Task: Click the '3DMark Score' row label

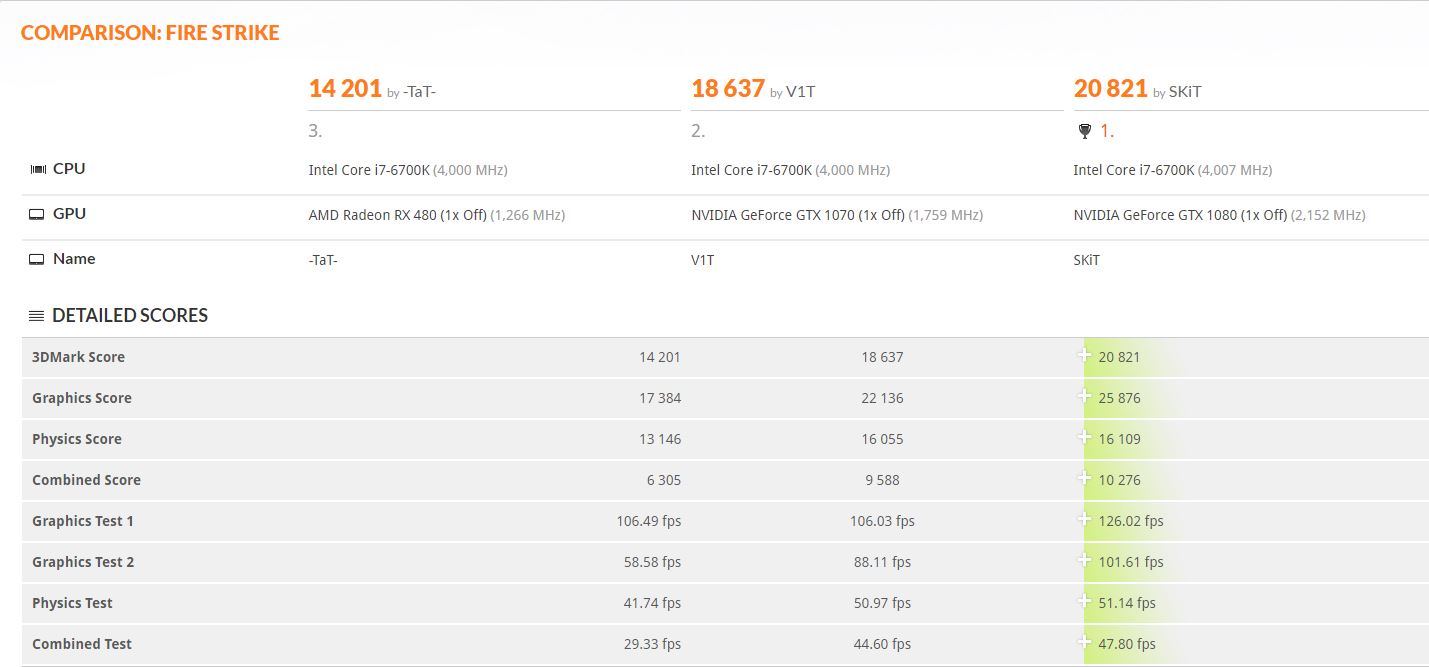Action: tap(78, 357)
